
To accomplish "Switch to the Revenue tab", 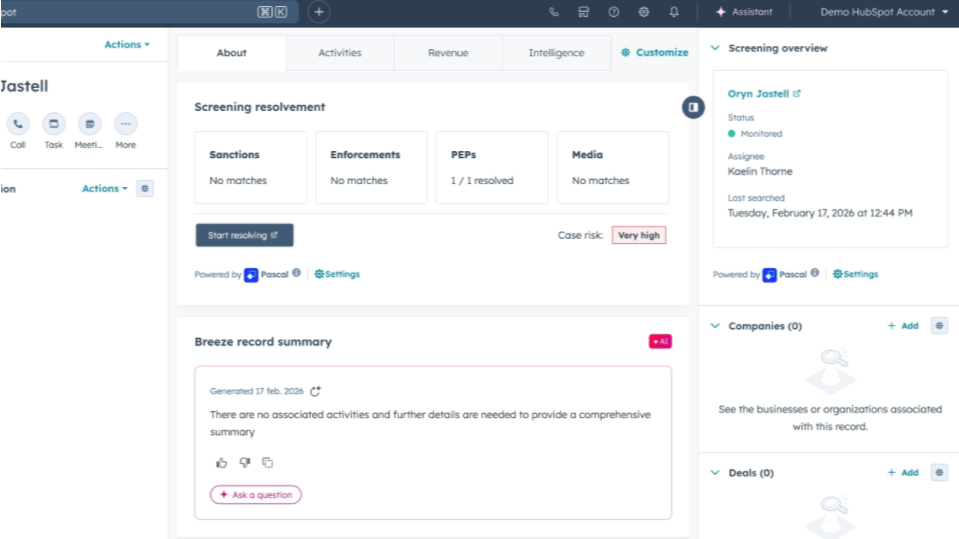I will pos(448,53).
